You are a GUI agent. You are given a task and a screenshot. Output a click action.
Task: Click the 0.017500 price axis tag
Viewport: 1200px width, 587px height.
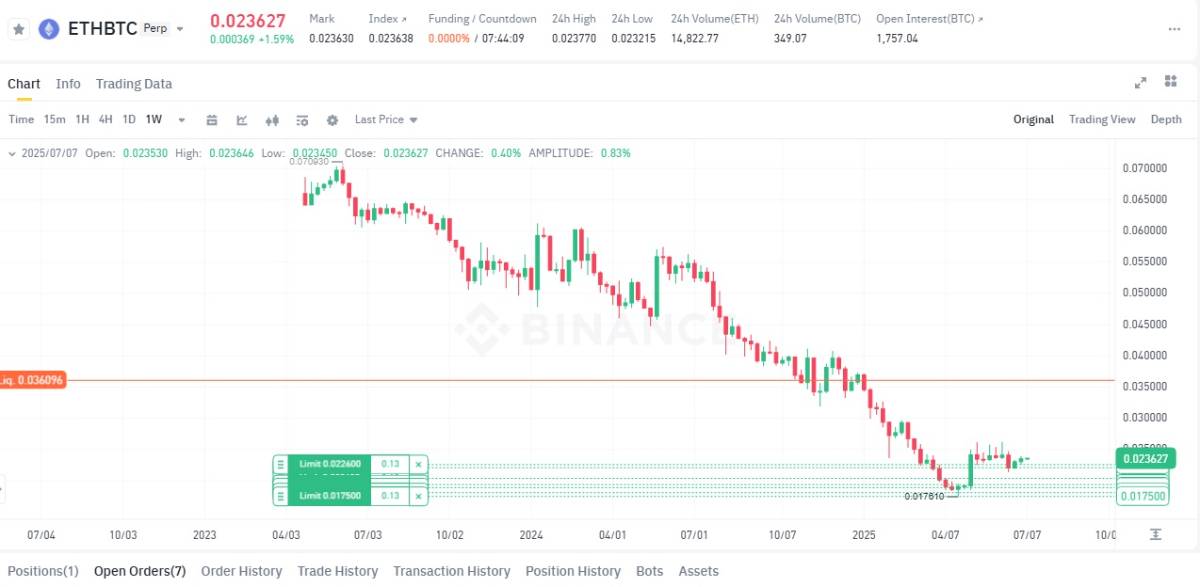(x=1144, y=496)
